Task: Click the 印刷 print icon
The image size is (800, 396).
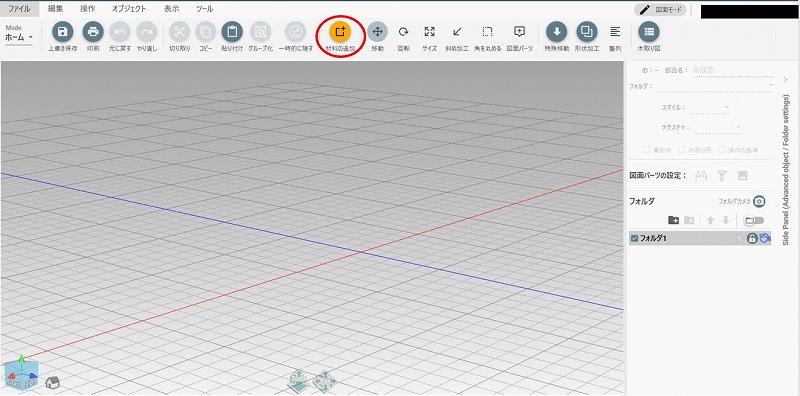Action: click(93, 32)
